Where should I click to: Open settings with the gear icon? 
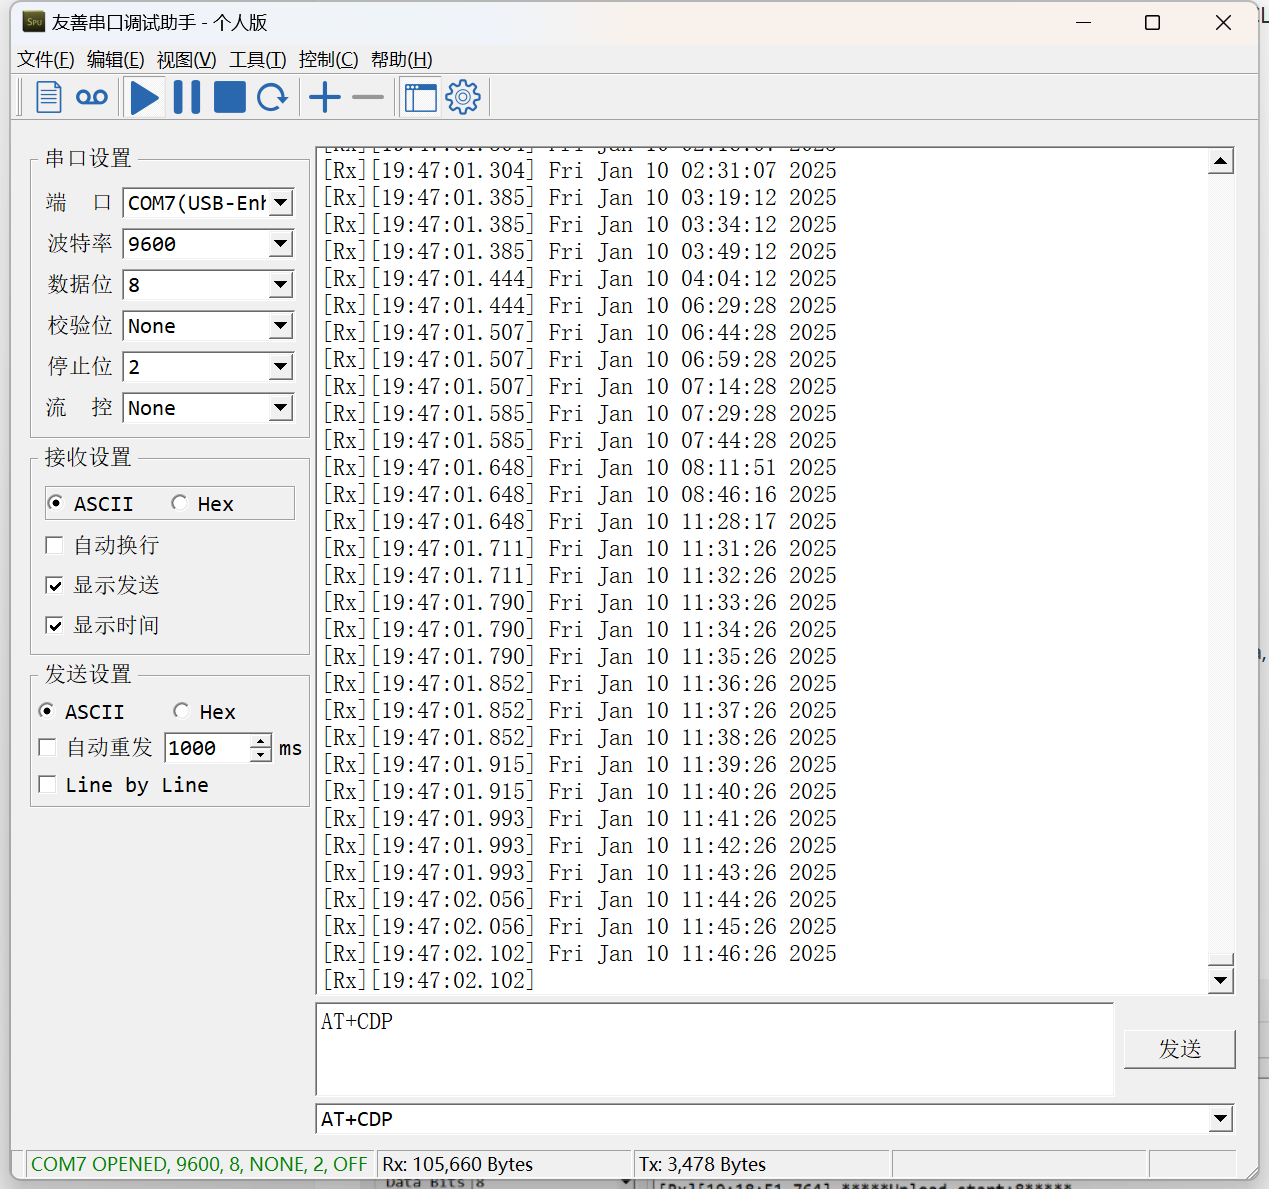[463, 97]
